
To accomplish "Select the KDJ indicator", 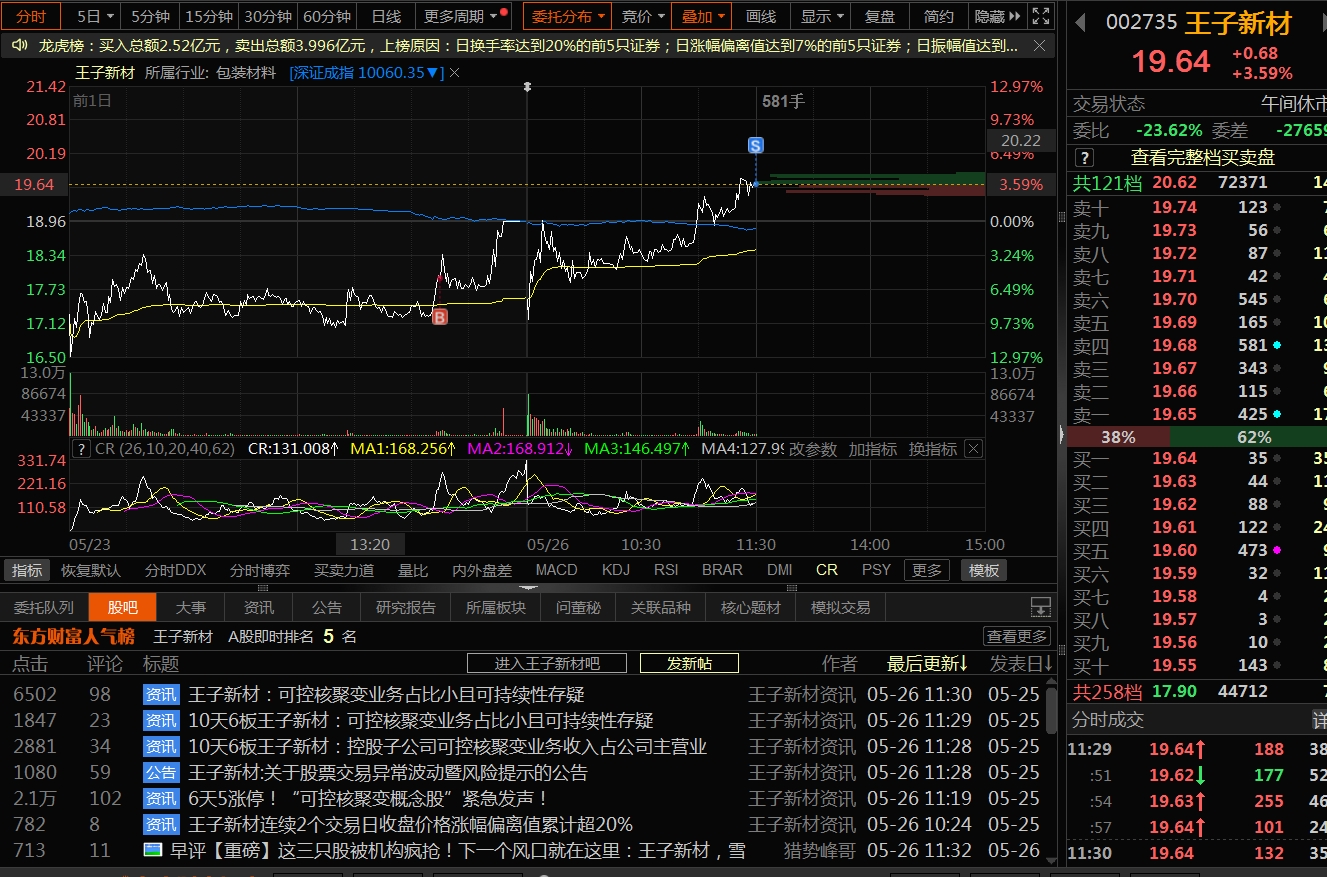I will (616, 570).
